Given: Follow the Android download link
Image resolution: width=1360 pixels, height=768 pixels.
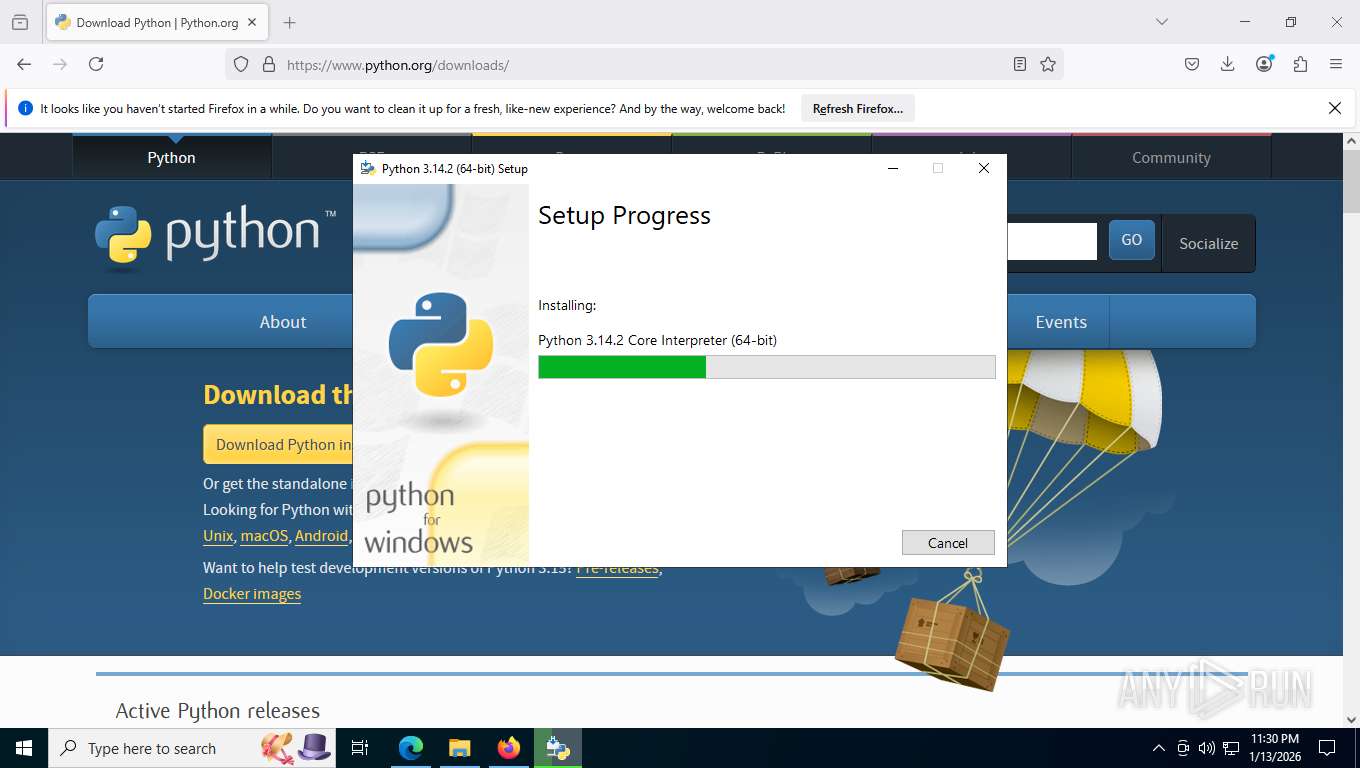Looking at the screenshot, I should point(321,536).
